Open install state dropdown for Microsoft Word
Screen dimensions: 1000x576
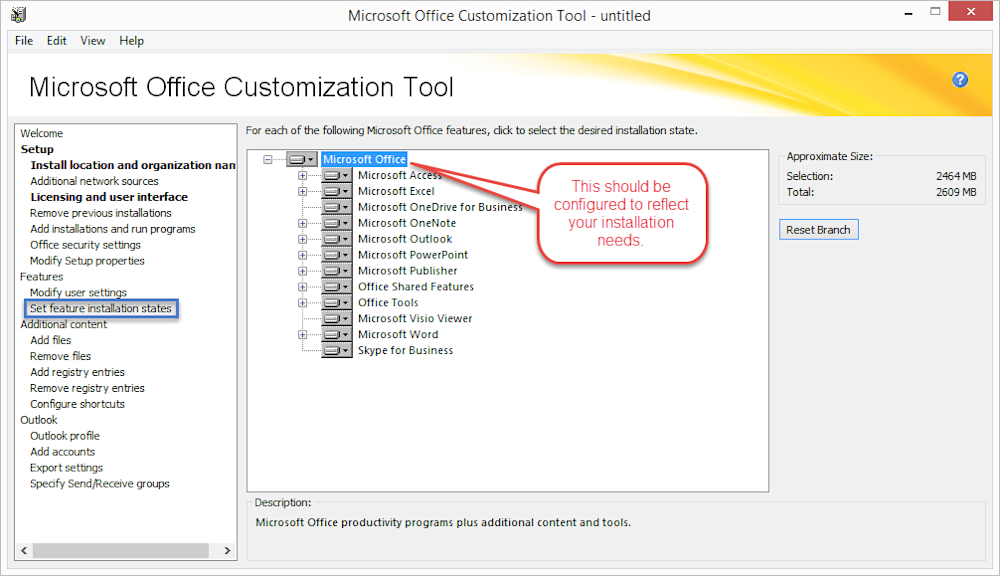[337, 335]
